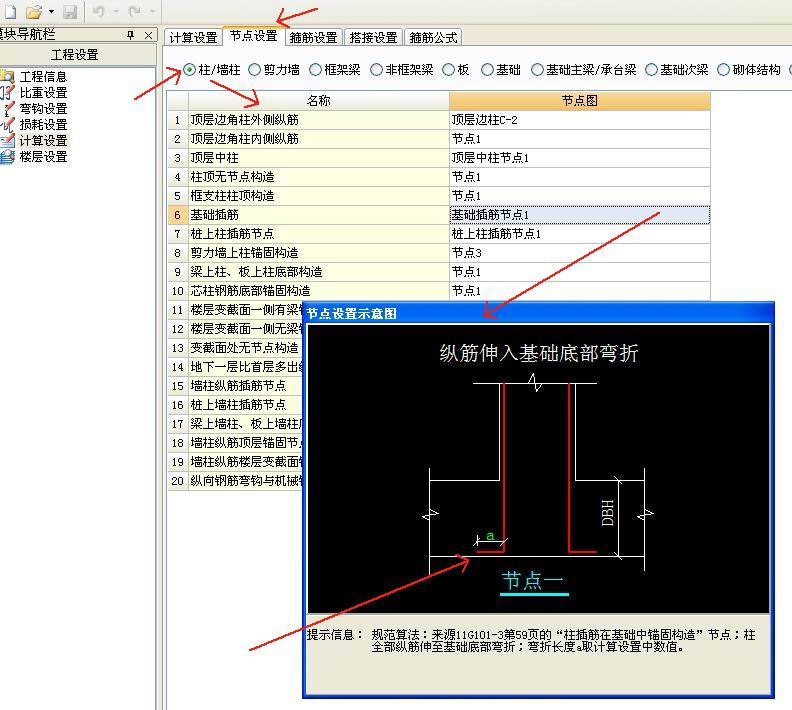Screen dimensions: 792x710
Task: Click row number 20 header
Action: (177, 481)
